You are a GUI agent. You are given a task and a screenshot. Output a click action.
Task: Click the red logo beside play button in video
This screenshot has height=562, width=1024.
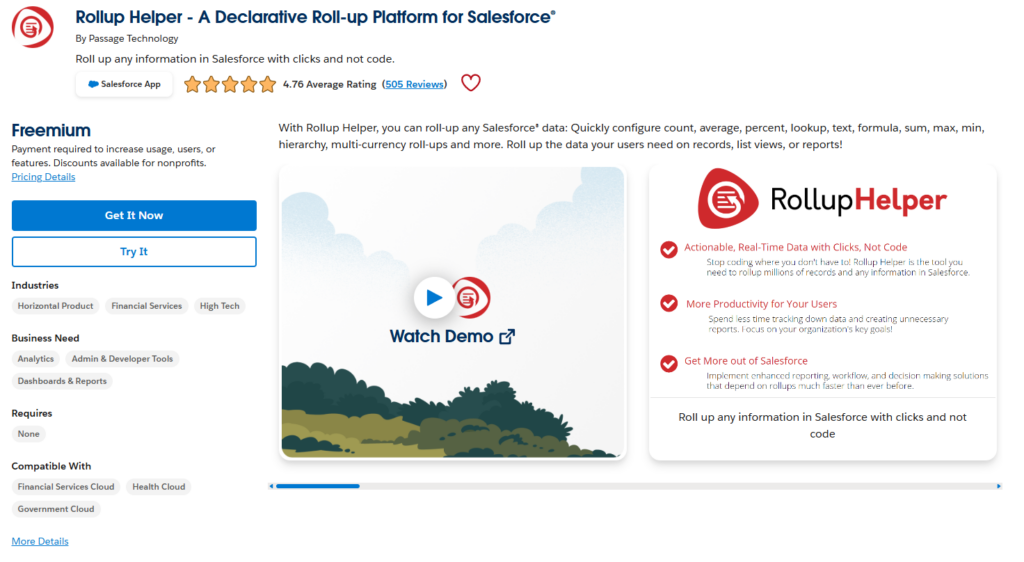(x=472, y=298)
